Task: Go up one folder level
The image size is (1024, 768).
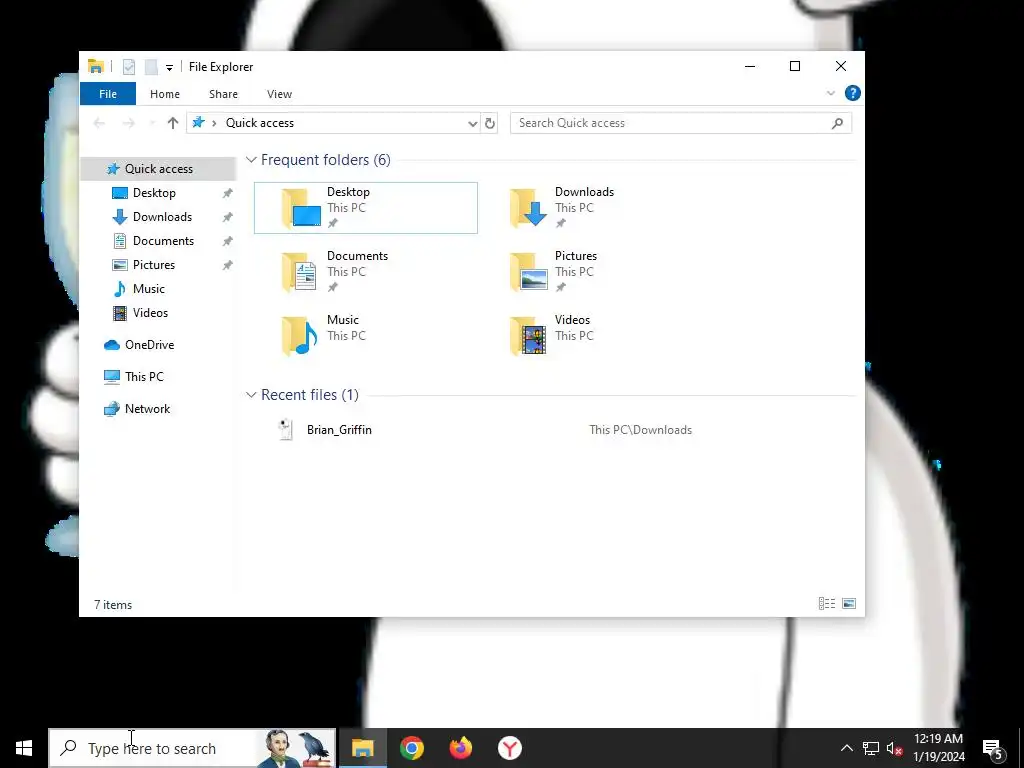Action: (172, 123)
